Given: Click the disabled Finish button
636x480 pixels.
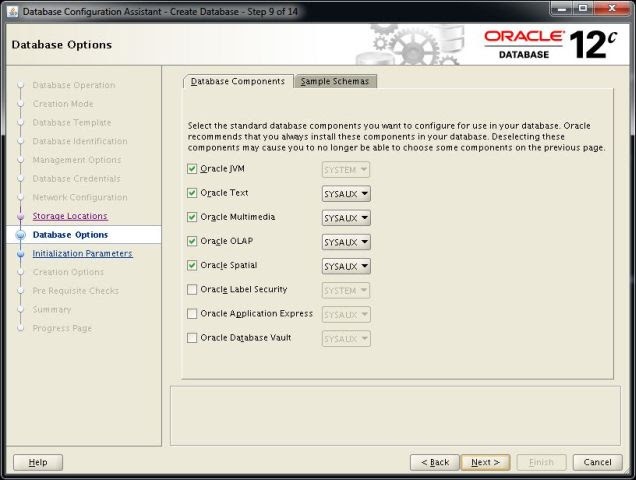Looking at the screenshot, I should (x=541, y=462).
